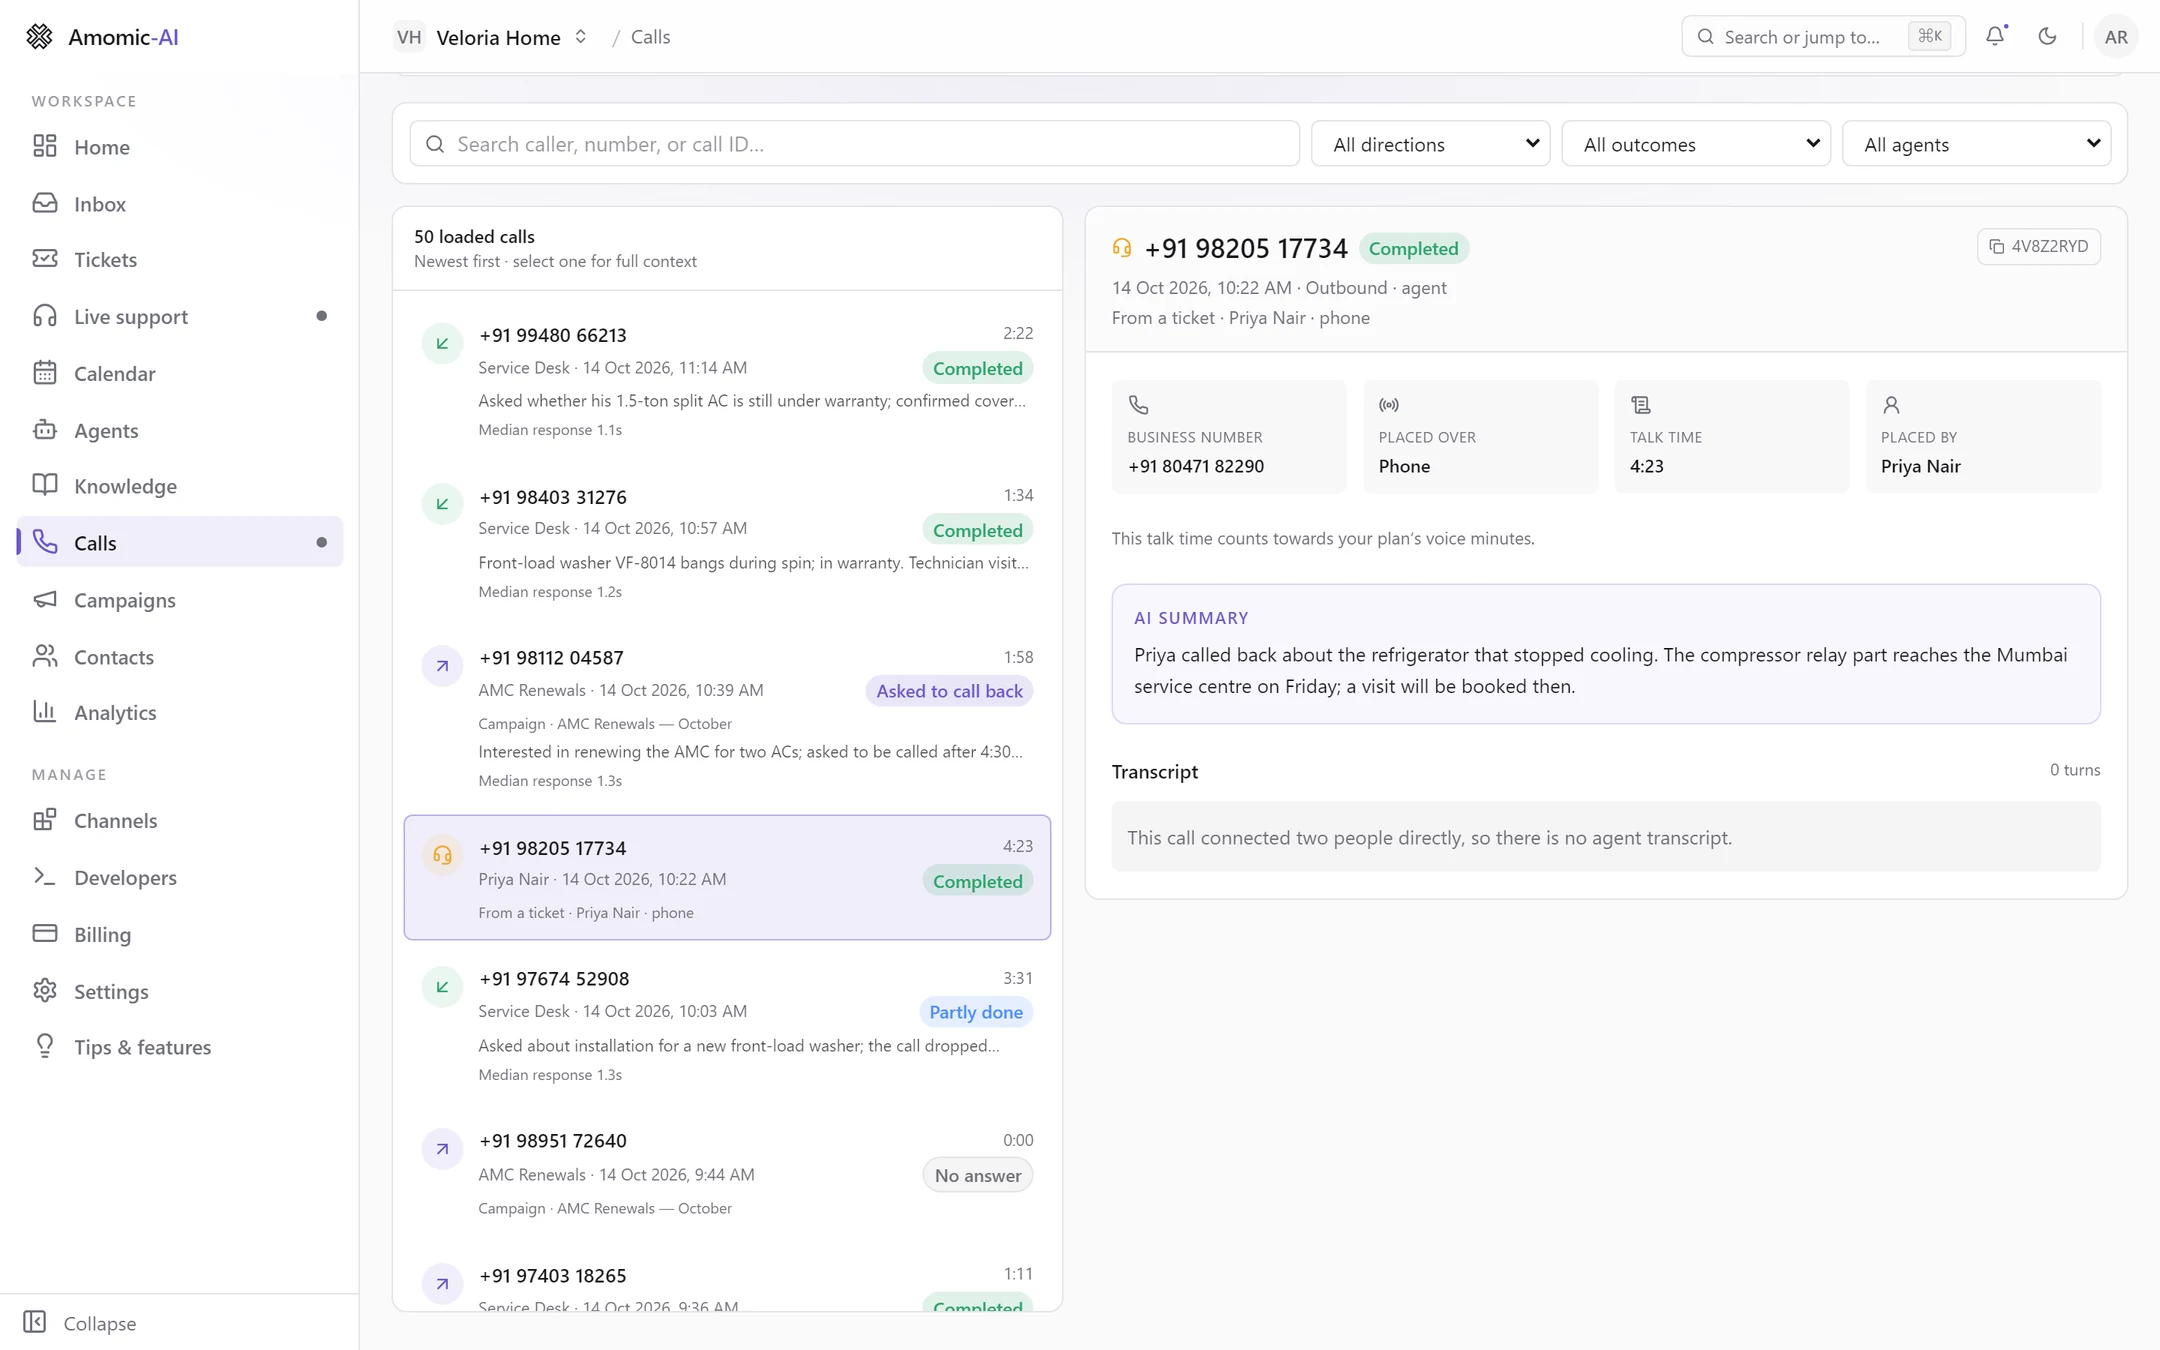Viewport: 2160px width, 1350px height.
Task: Click headset icon on Priya Nair call row
Action: point(442,855)
